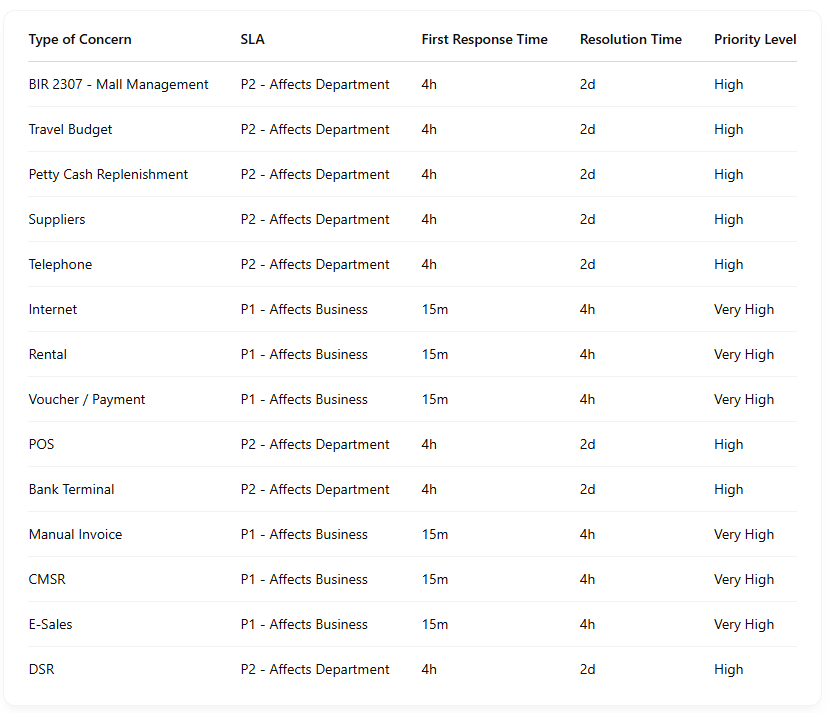
Task: Click Petty Cash Replenishment cell
Action: [108, 175]
